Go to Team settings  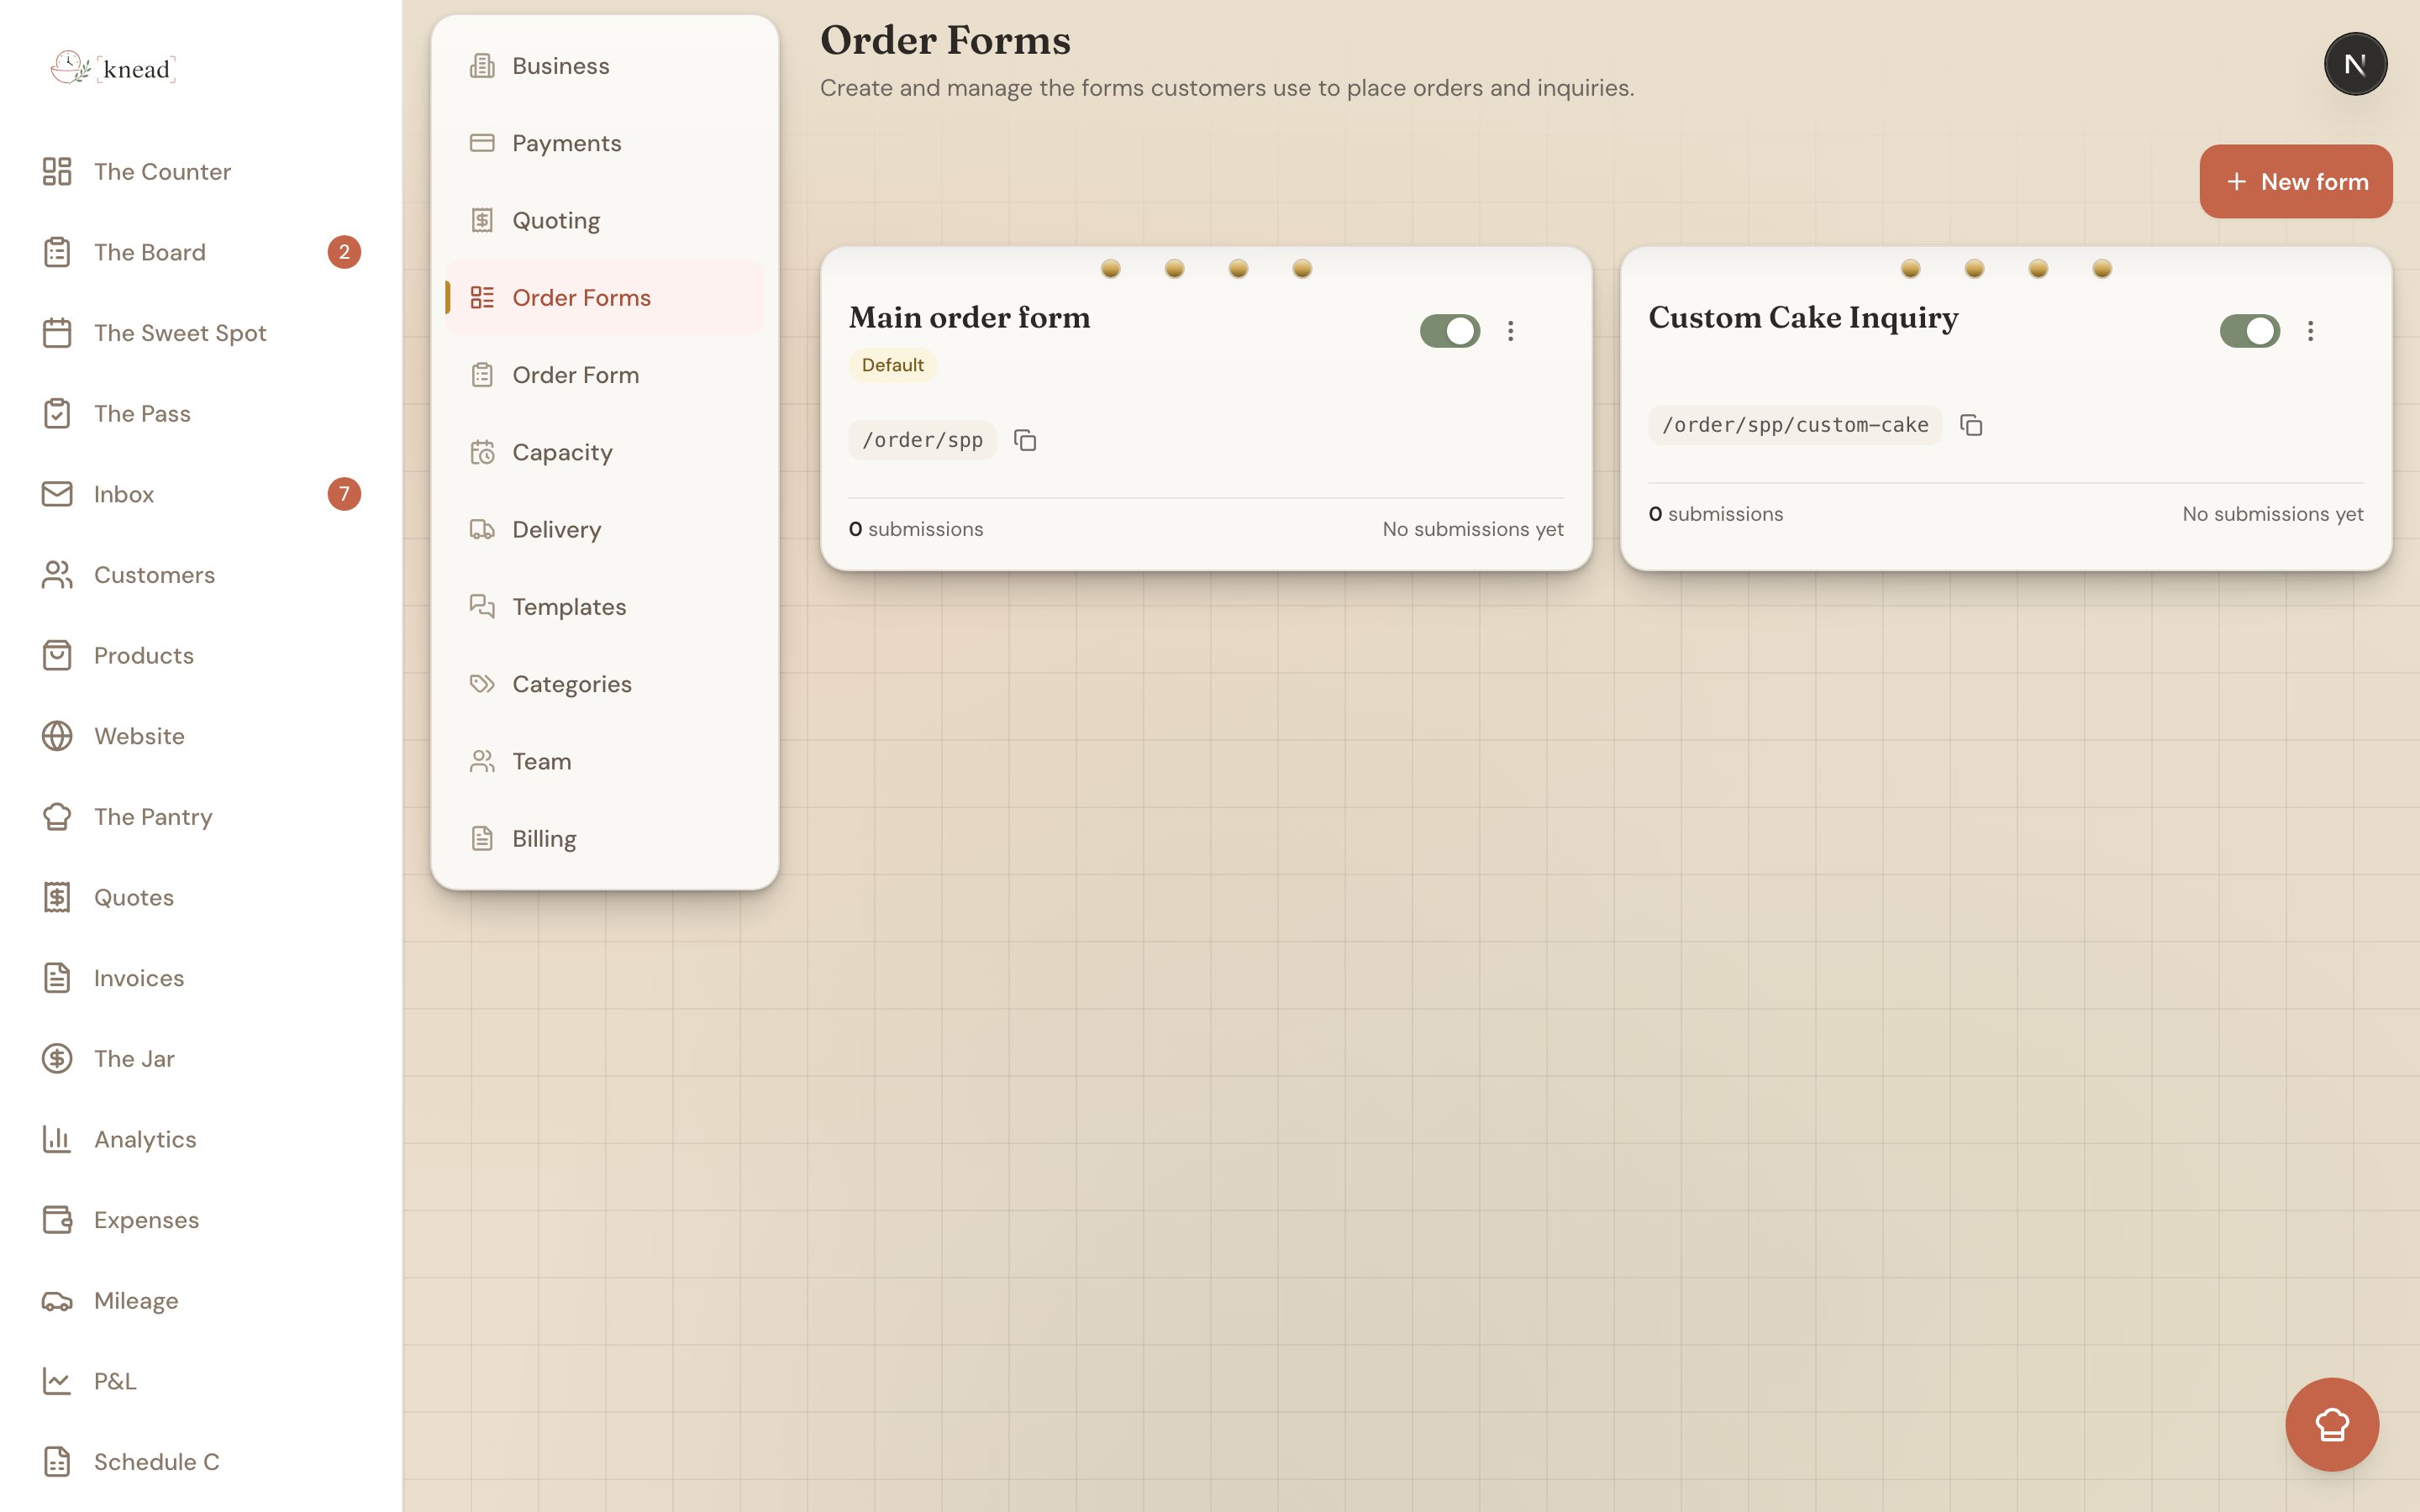coord(605,761)
